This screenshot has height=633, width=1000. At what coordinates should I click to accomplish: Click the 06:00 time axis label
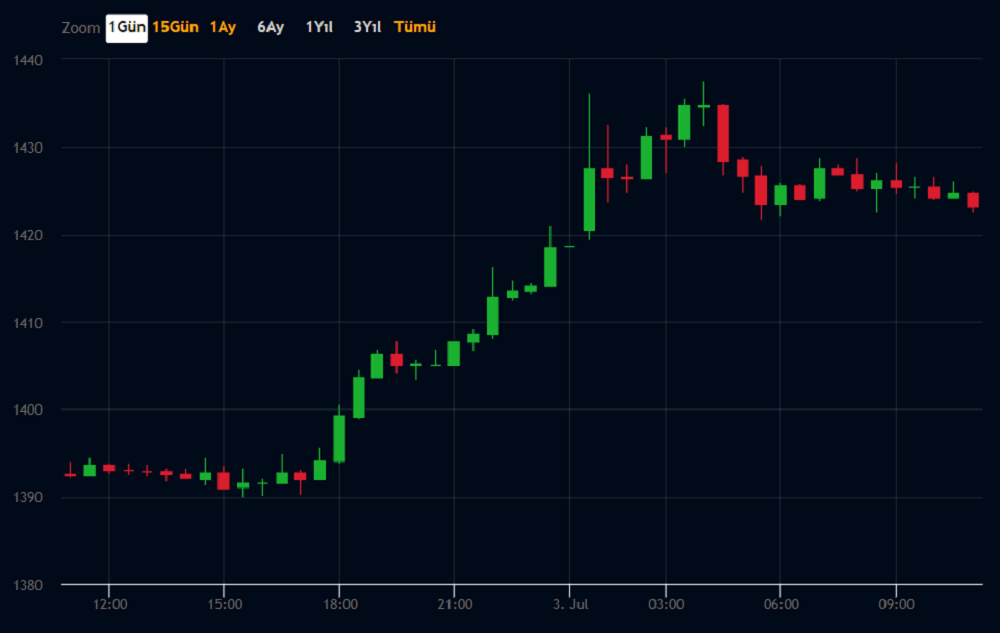tap(781, 604)
